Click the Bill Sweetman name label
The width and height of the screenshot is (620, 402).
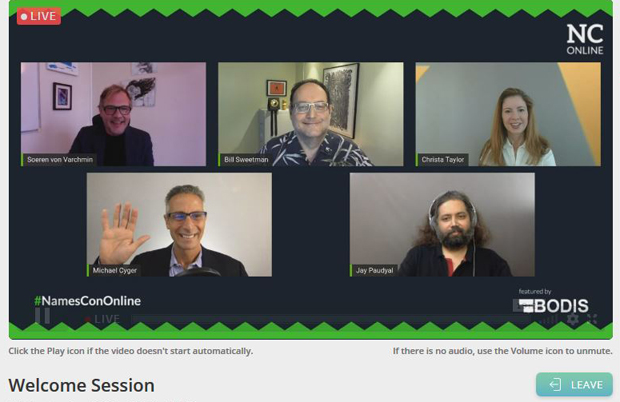click(246, 160)
